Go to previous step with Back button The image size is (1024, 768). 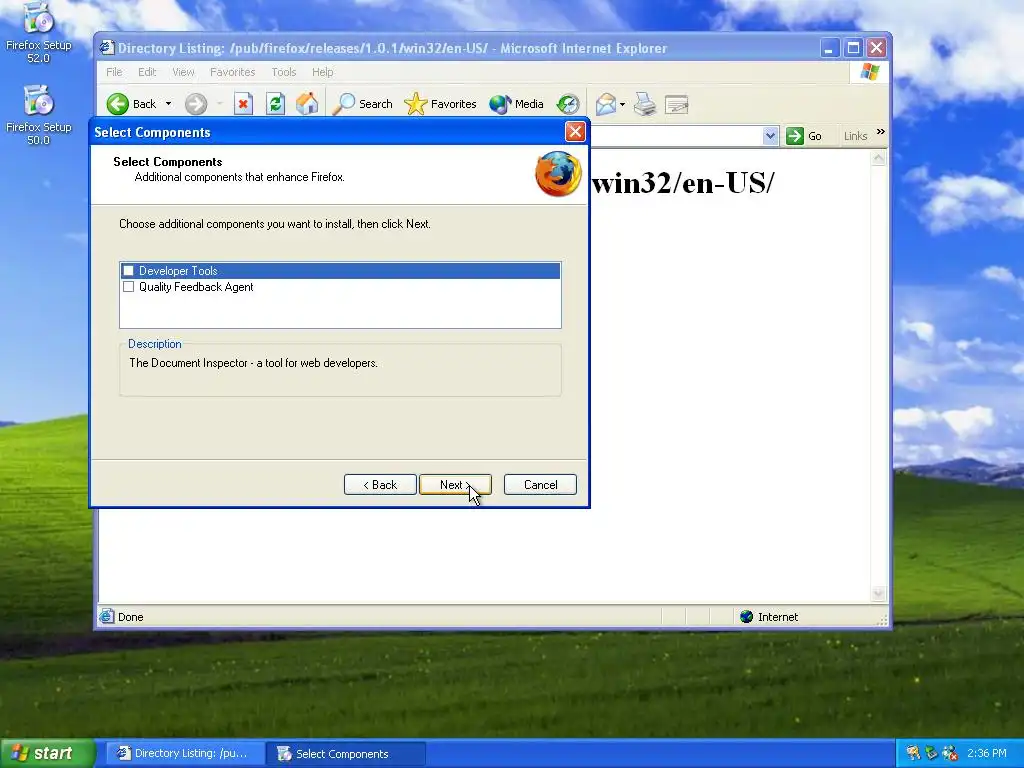pos(380,485)
